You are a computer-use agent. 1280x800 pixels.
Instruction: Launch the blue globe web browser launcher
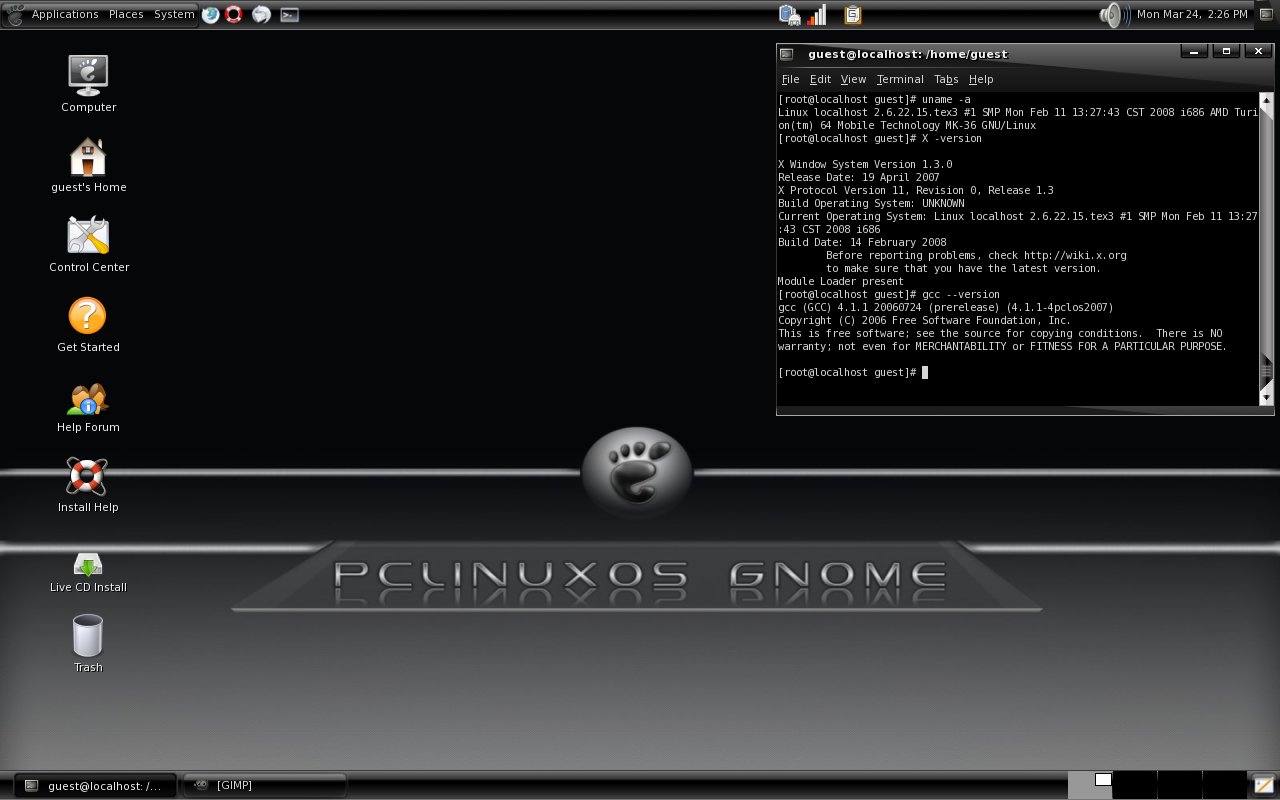210,14
